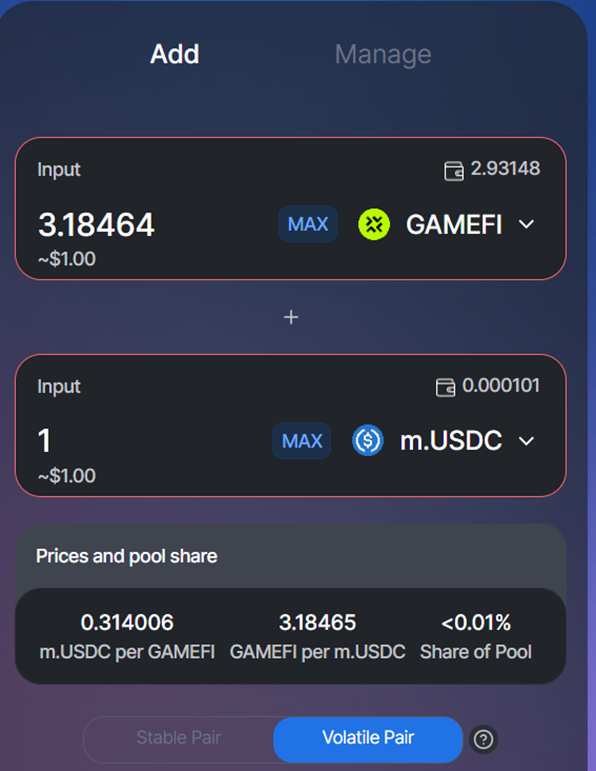Switch to the Manage tab
Viewport: 596px width, 771px height.
point(383,54)
